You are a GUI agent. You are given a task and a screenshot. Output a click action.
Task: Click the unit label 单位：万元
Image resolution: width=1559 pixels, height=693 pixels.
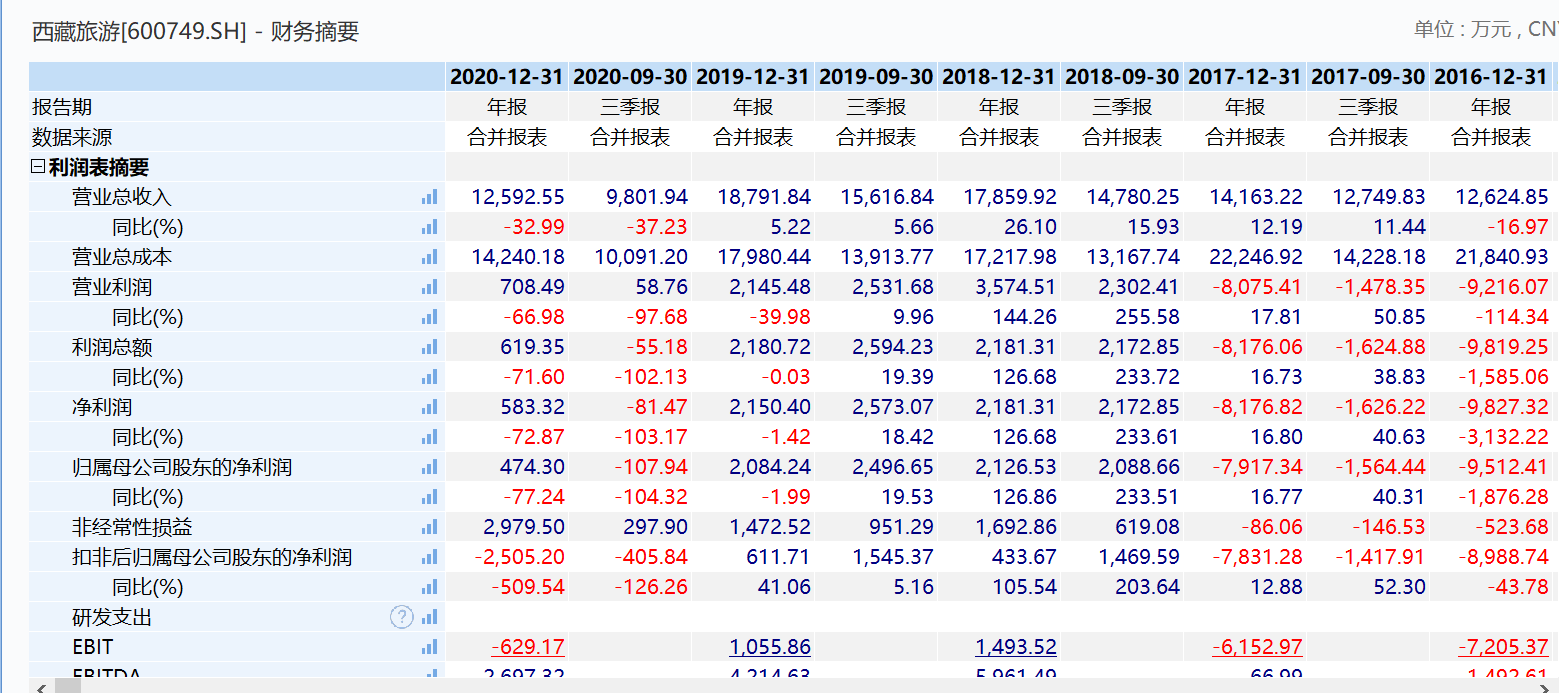click(x=1462, y=29)
